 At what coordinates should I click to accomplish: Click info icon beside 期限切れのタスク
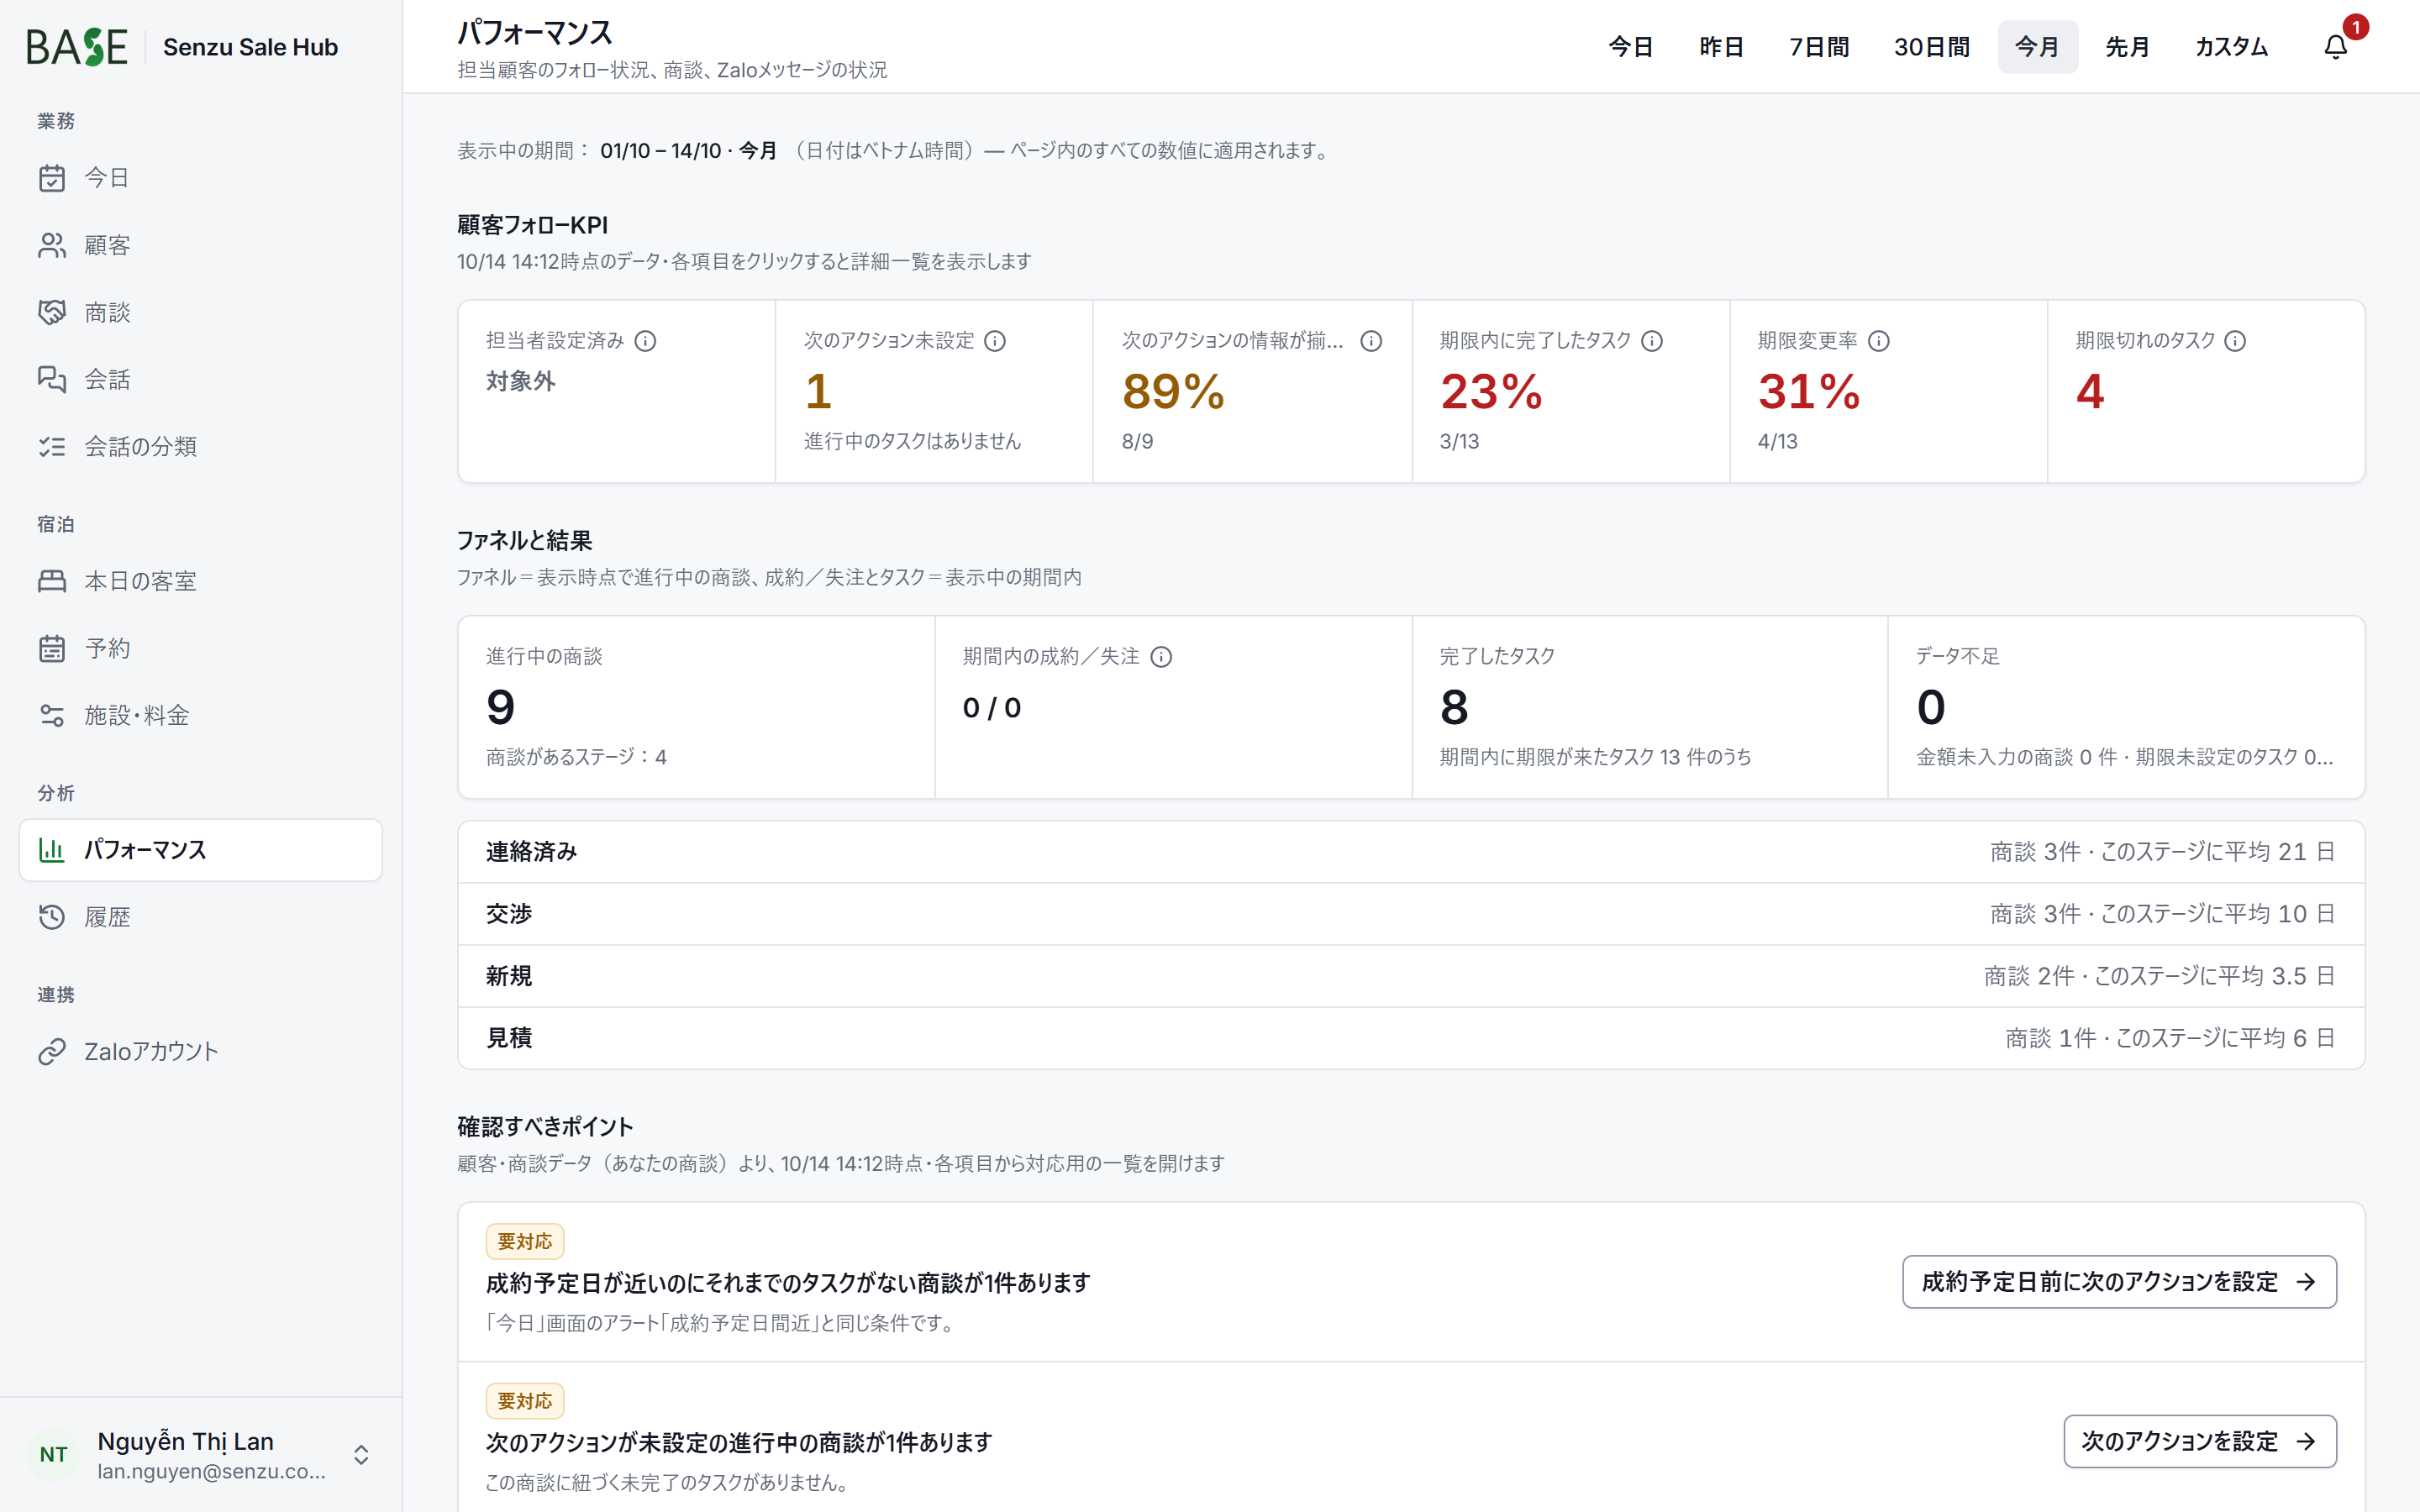pyautogui.click(x=2235, y=341)
